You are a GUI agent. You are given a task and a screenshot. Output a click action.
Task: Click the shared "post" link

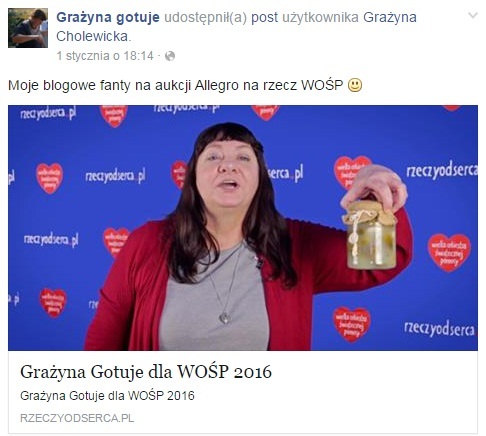coord(264,17)
